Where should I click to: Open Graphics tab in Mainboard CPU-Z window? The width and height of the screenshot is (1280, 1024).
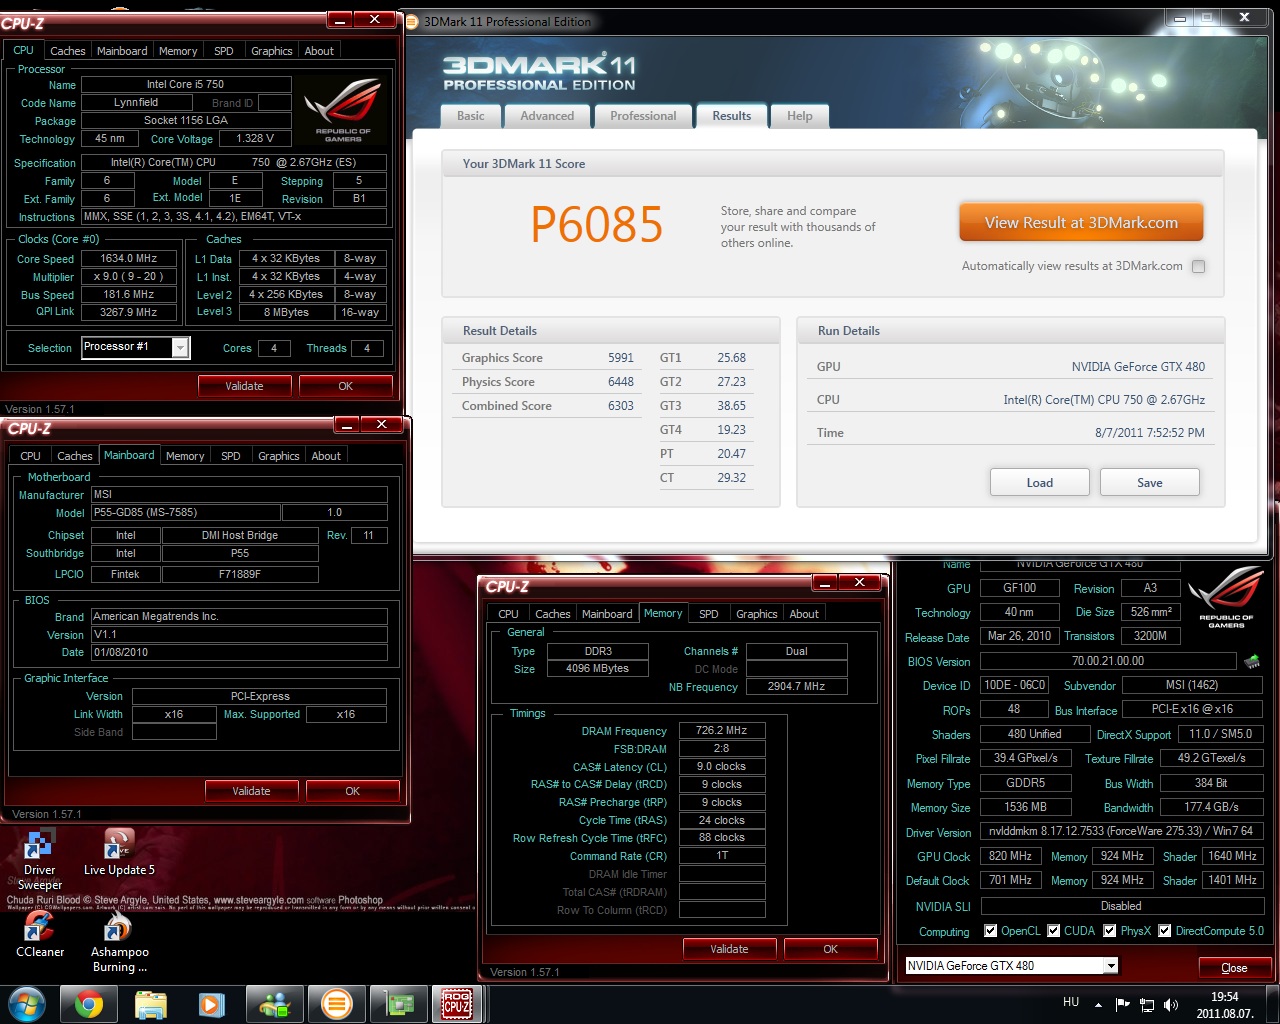click(279, 456)
